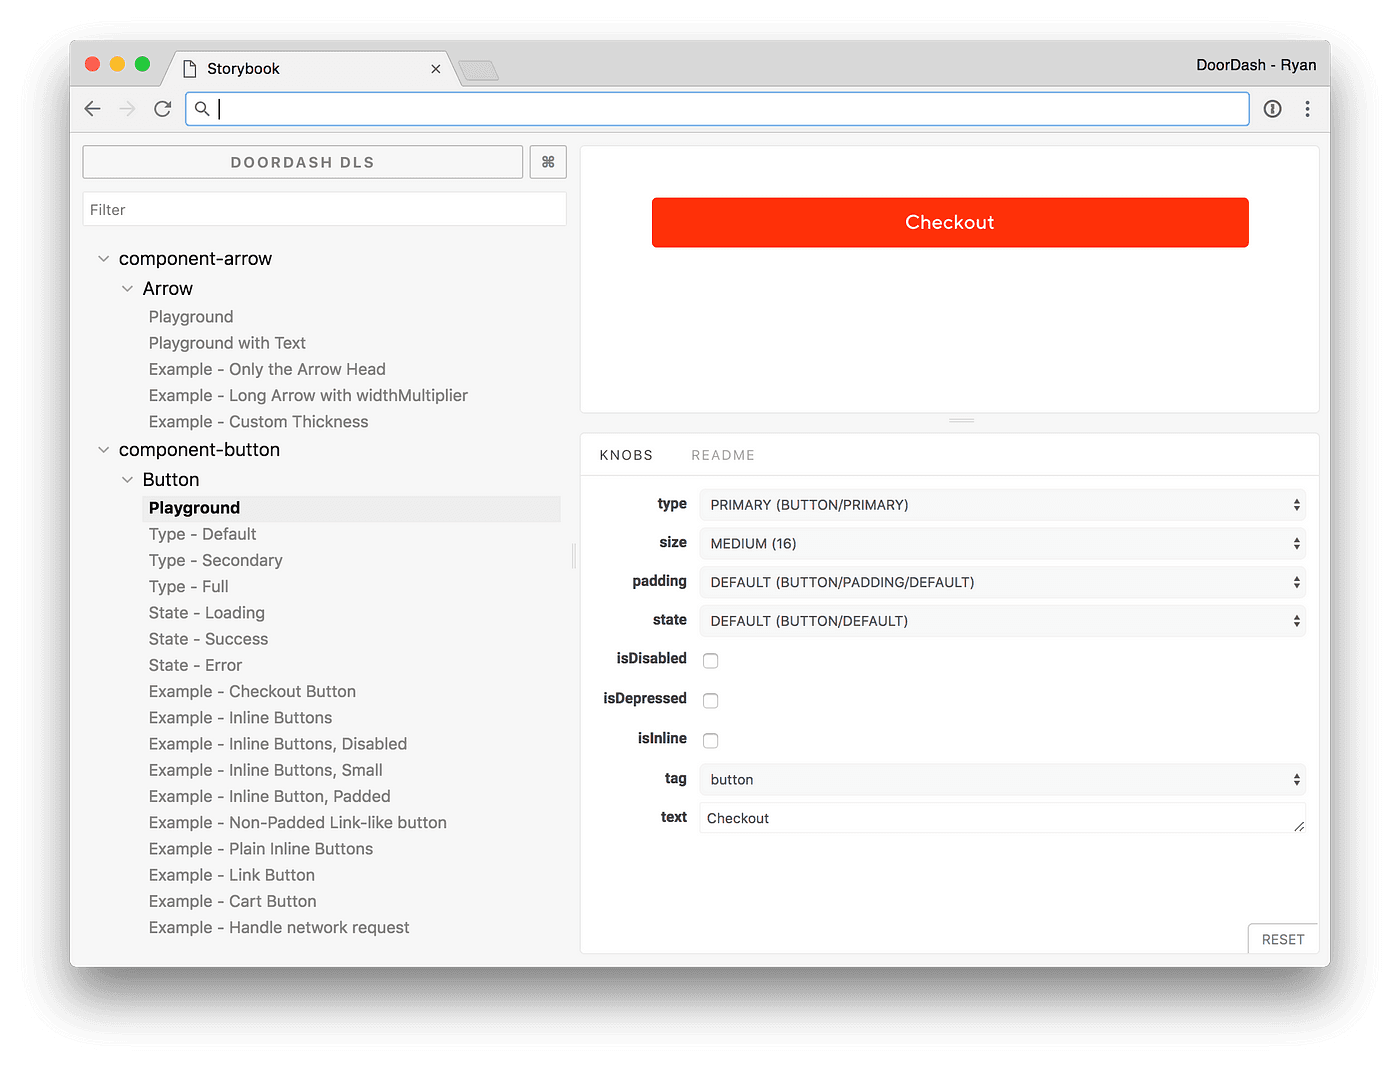The image size is (1400, 1067).
Task: Open the State - Success story
Action: tap(208, 639)
